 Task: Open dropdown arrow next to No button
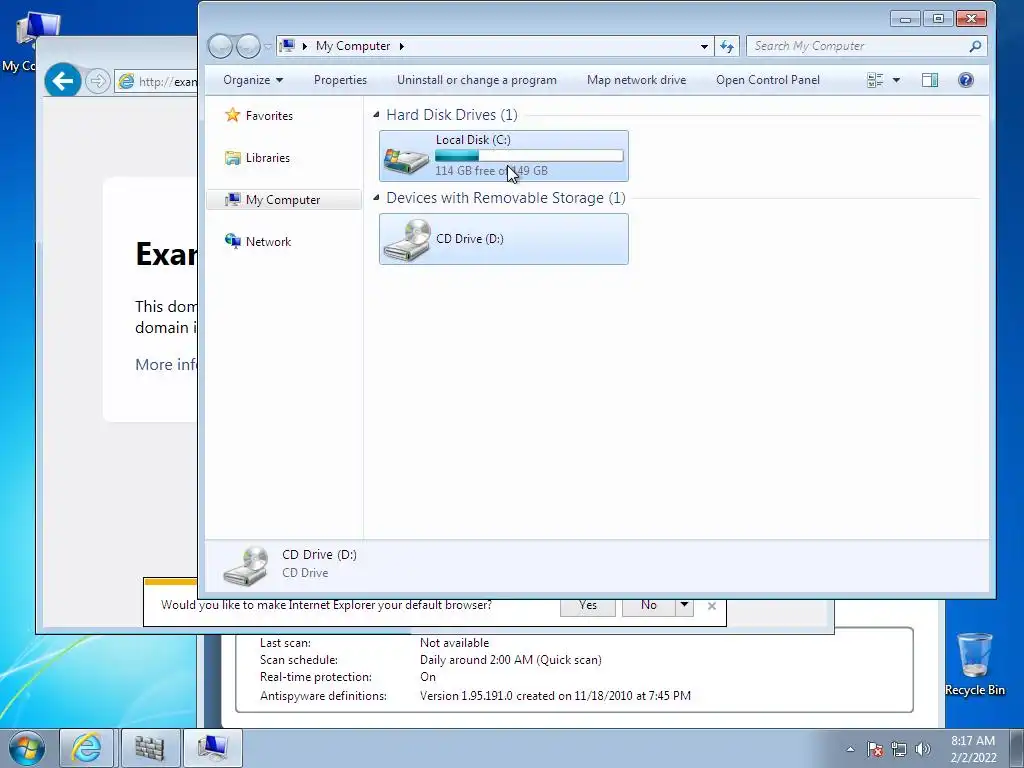click(684, 605)
